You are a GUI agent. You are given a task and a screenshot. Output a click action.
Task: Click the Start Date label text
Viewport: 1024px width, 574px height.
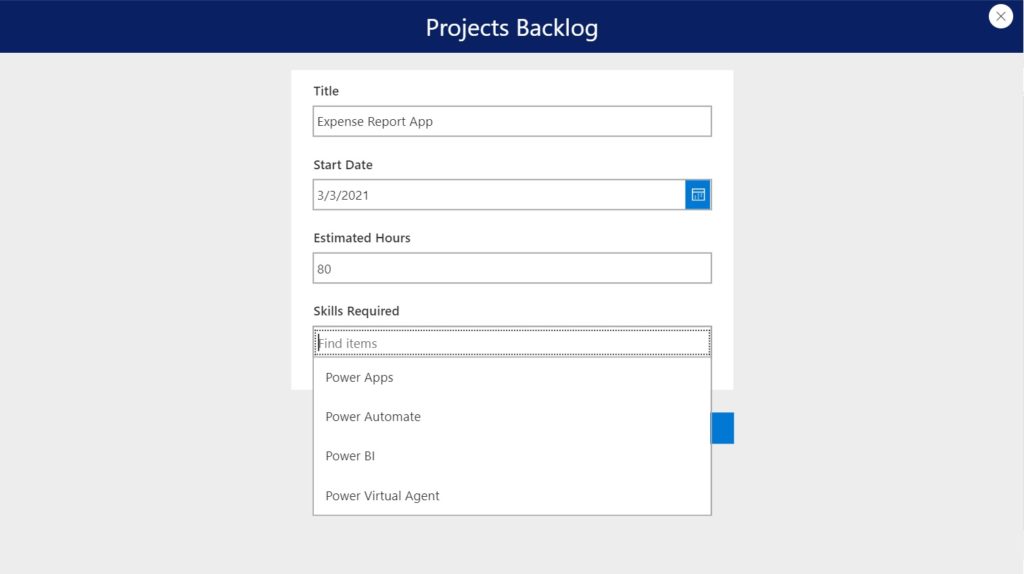(343, 165)
